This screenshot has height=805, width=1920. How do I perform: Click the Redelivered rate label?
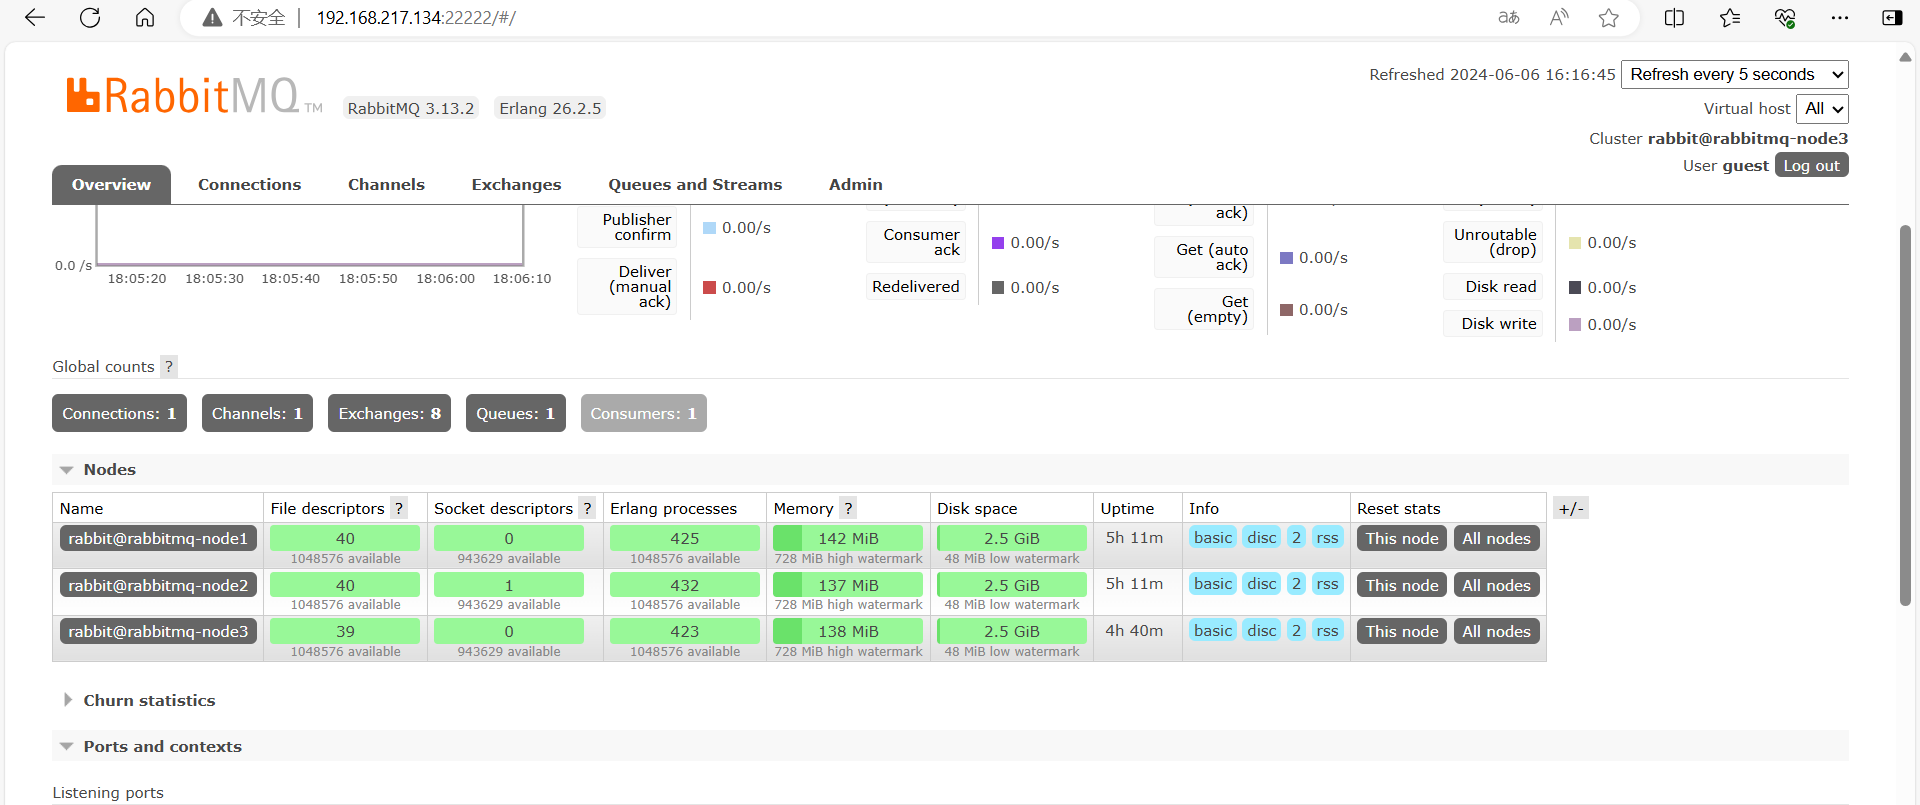click(915, 287)
